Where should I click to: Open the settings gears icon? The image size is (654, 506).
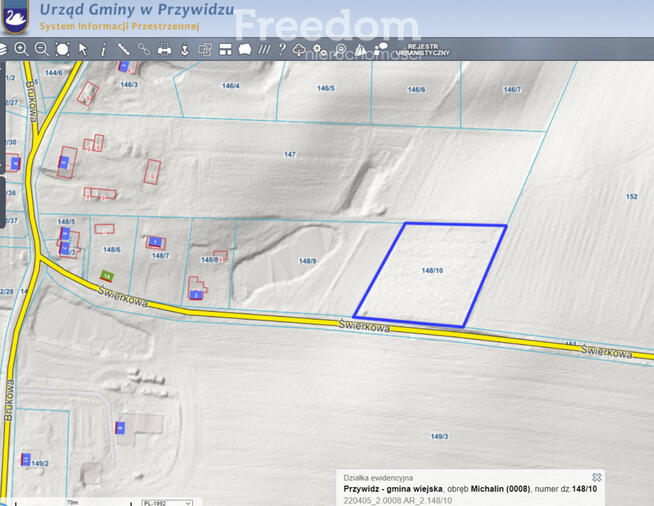[x=319, y=48]
